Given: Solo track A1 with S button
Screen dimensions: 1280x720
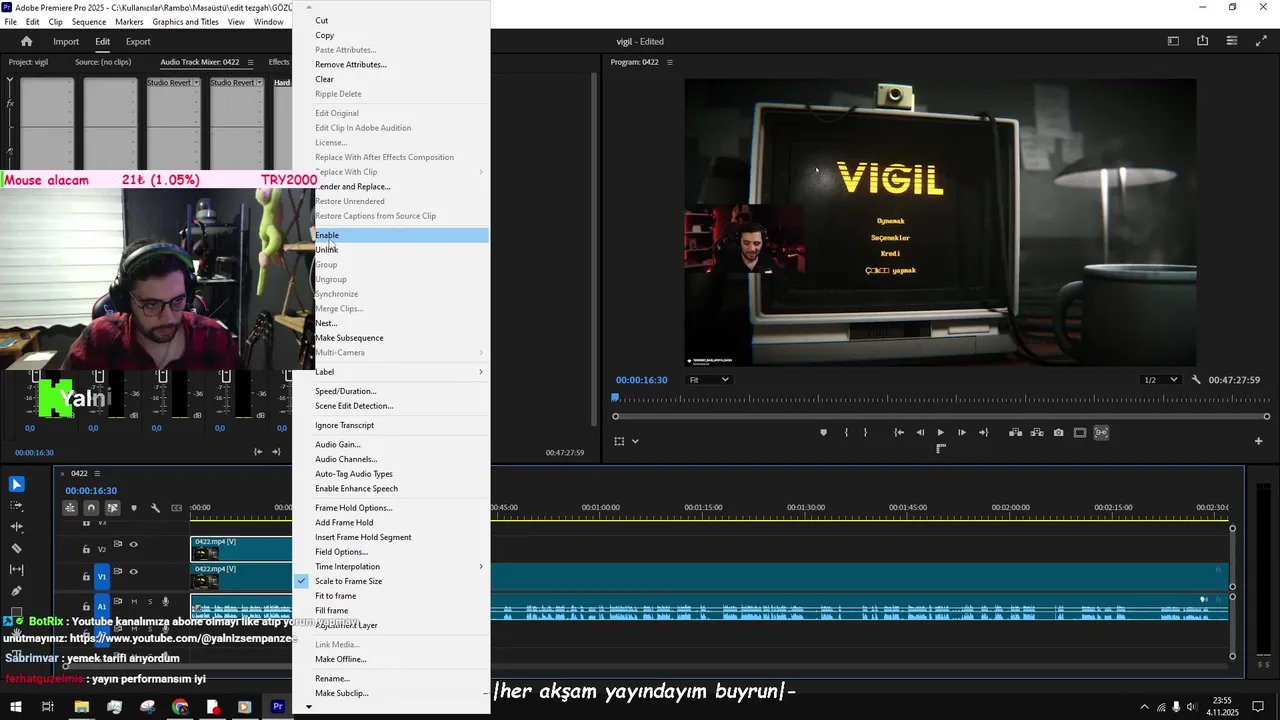Looking at the screenshot, I should click(150, 602).
